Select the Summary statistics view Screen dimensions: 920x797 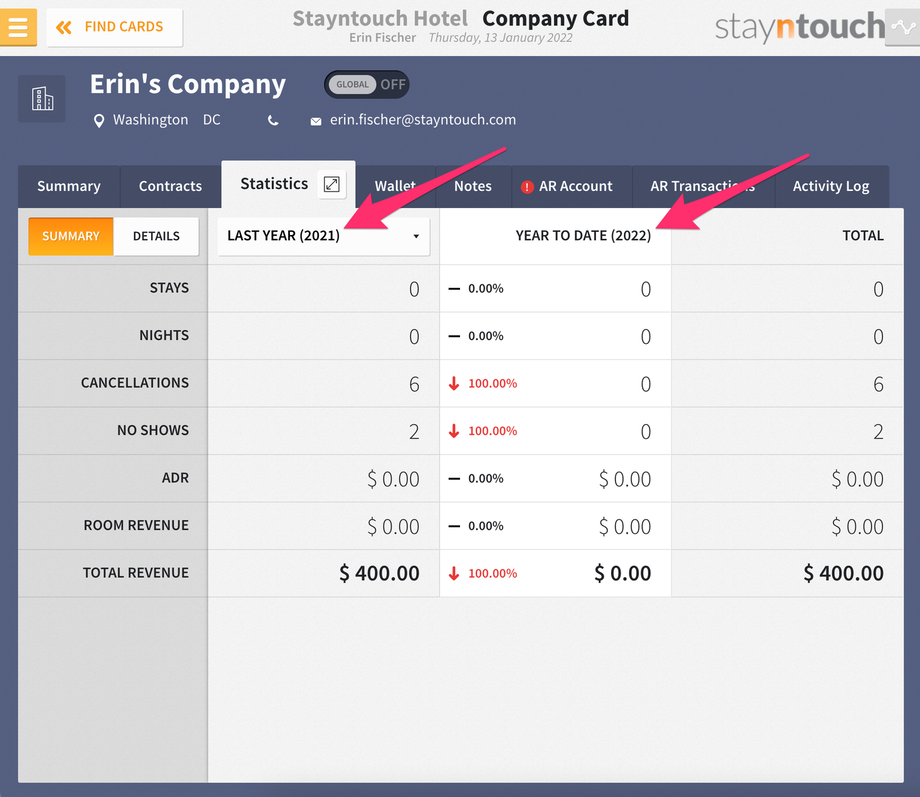click(x=70, y=237)
